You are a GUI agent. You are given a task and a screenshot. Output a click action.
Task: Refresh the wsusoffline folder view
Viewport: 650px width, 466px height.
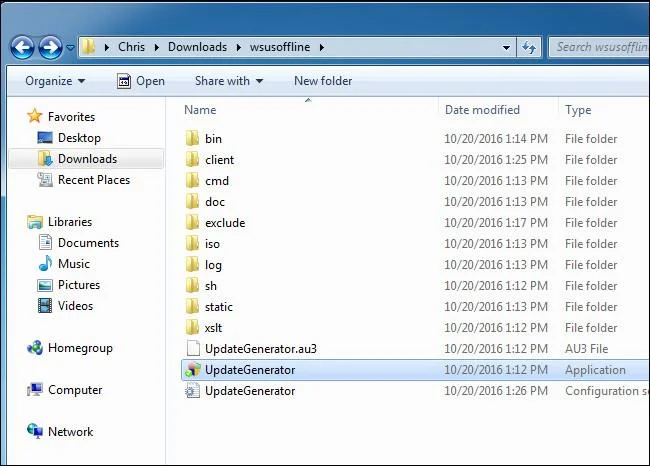tap(529, 47)
